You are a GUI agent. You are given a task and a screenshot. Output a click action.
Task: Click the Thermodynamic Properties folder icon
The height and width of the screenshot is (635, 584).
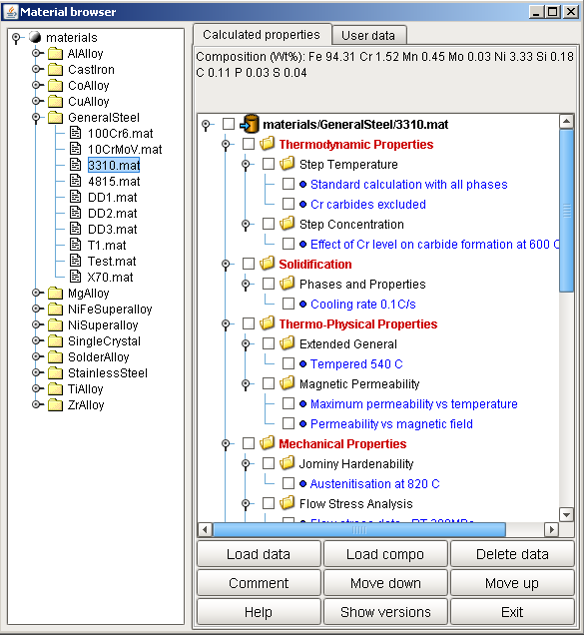267,143
